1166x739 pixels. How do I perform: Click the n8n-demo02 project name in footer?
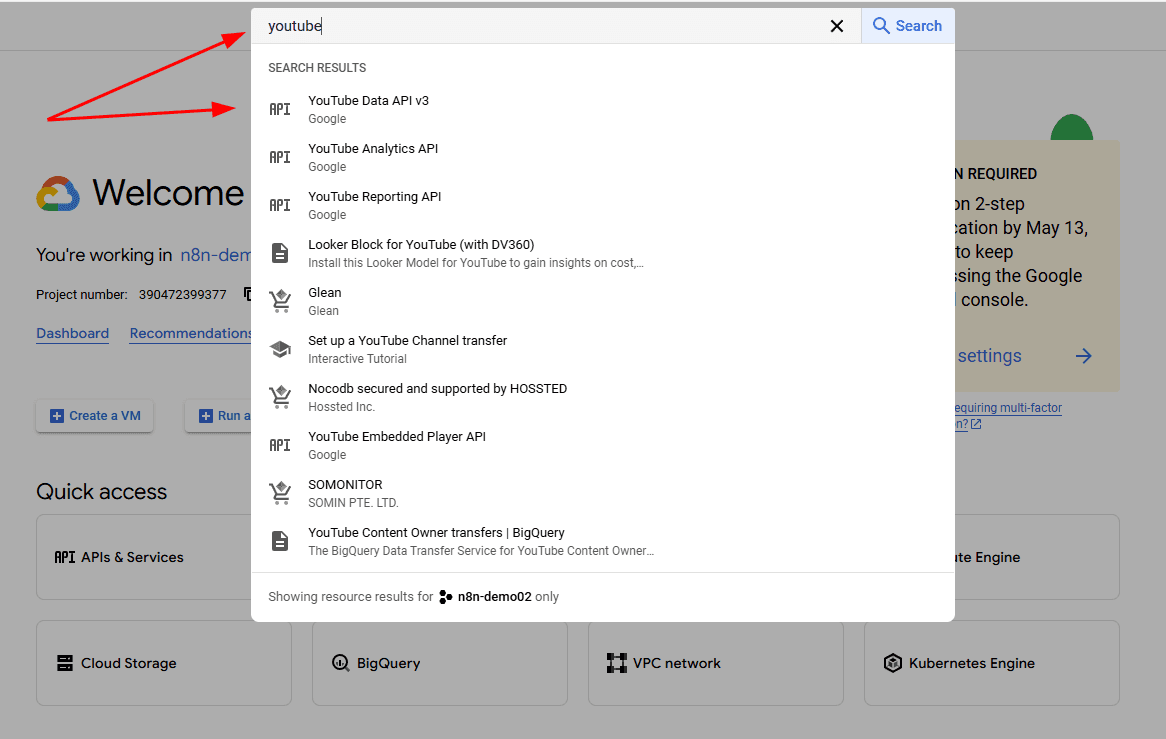click(x=495, y=597)
